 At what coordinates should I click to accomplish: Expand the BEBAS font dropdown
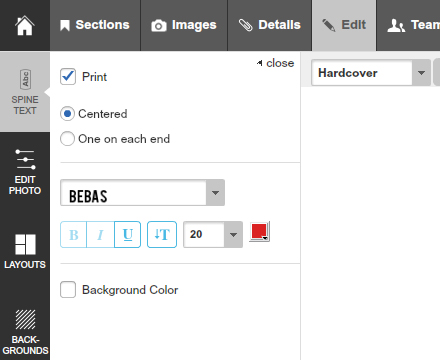pos(142,193)
